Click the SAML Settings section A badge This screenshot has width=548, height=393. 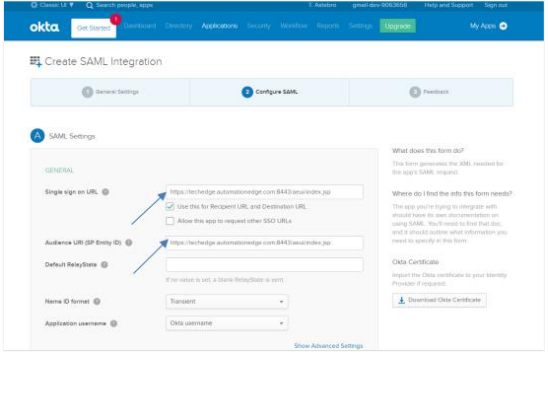(37, 136)
